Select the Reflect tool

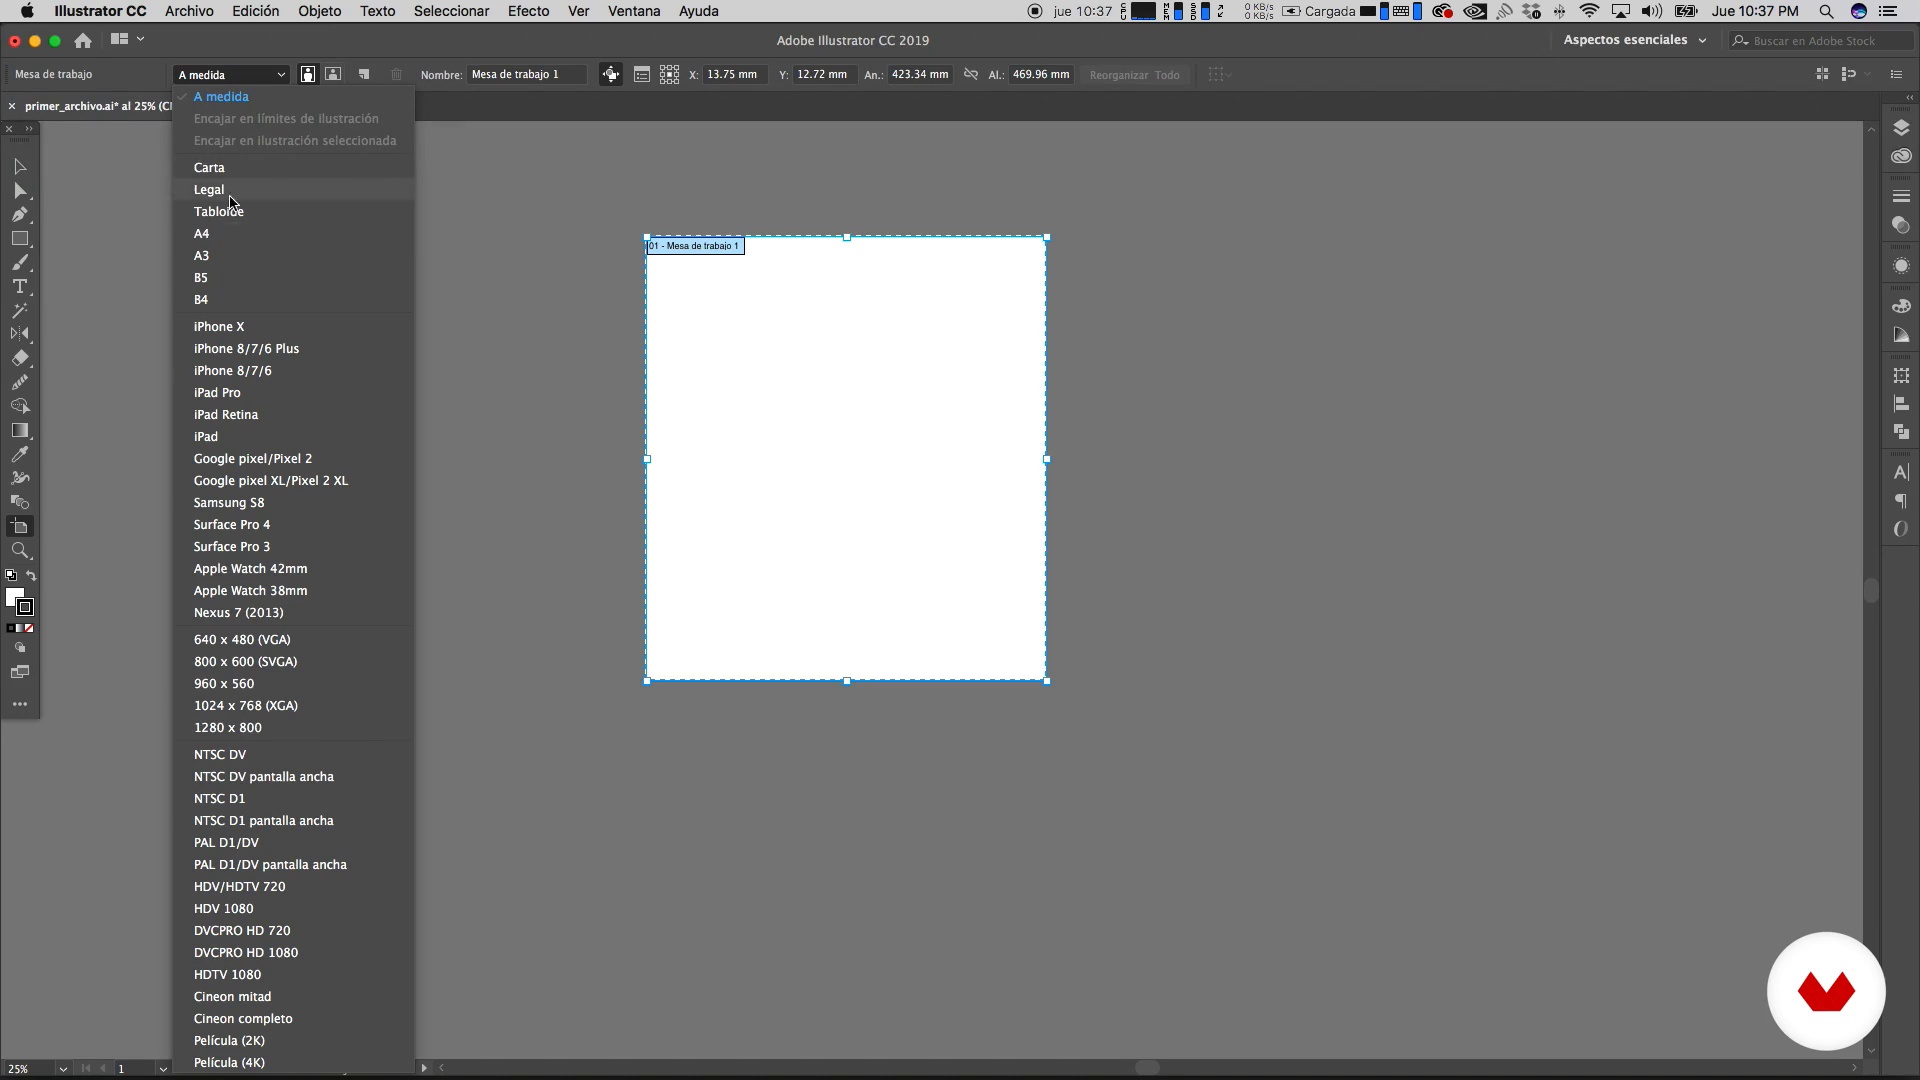pyautogui.click(x=19, y=334)
